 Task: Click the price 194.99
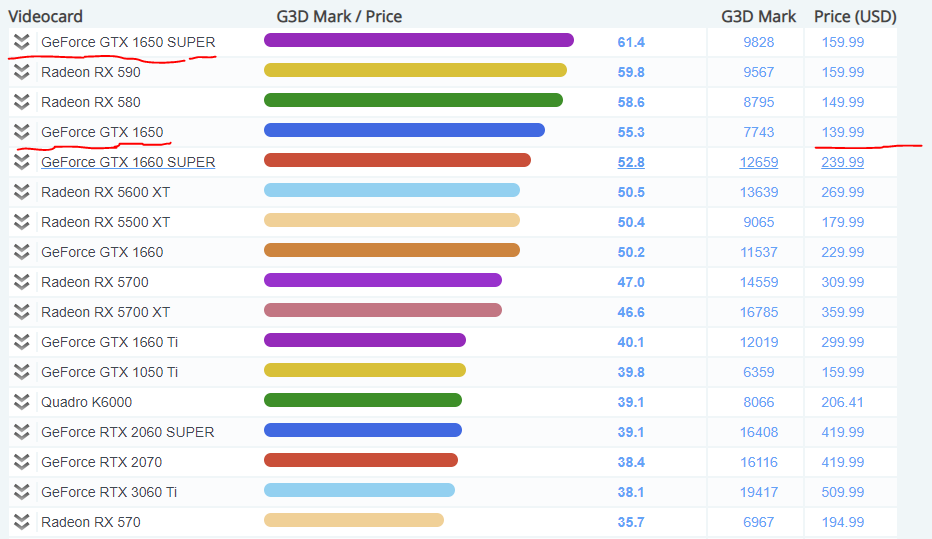pyautogui.click(x=842, y=522)
